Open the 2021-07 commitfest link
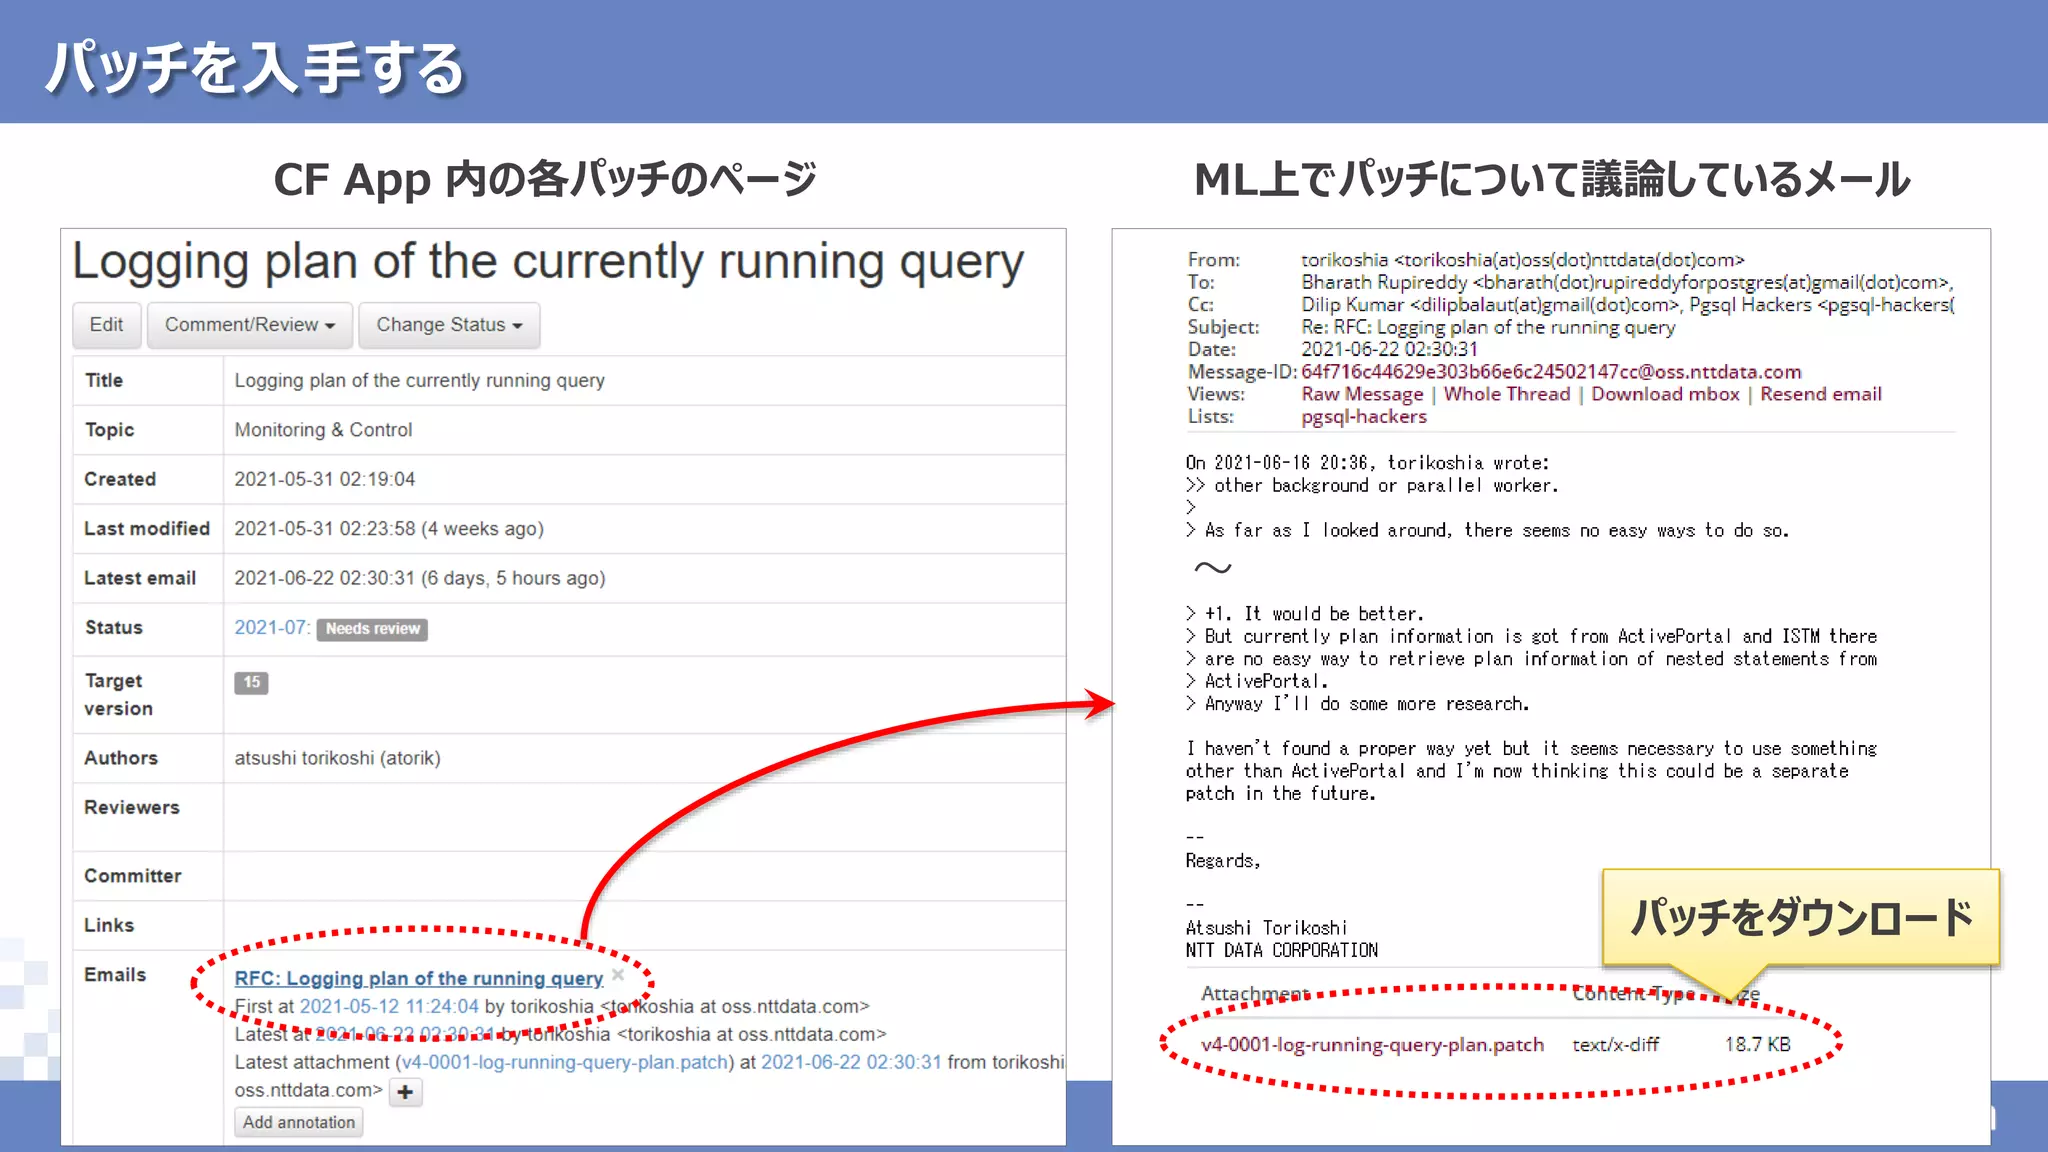The height and width of the screenshot is (1152, 2048). (272, 628)
